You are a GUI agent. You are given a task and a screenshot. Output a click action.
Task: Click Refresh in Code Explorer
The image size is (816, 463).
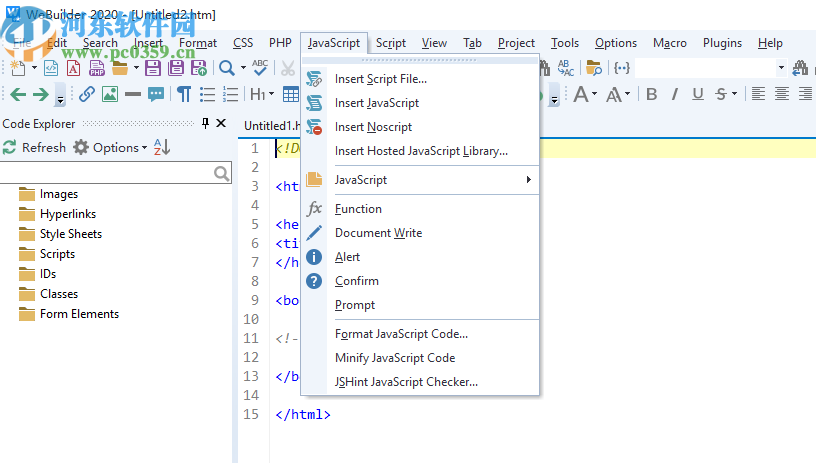click(x=34, y=147)
